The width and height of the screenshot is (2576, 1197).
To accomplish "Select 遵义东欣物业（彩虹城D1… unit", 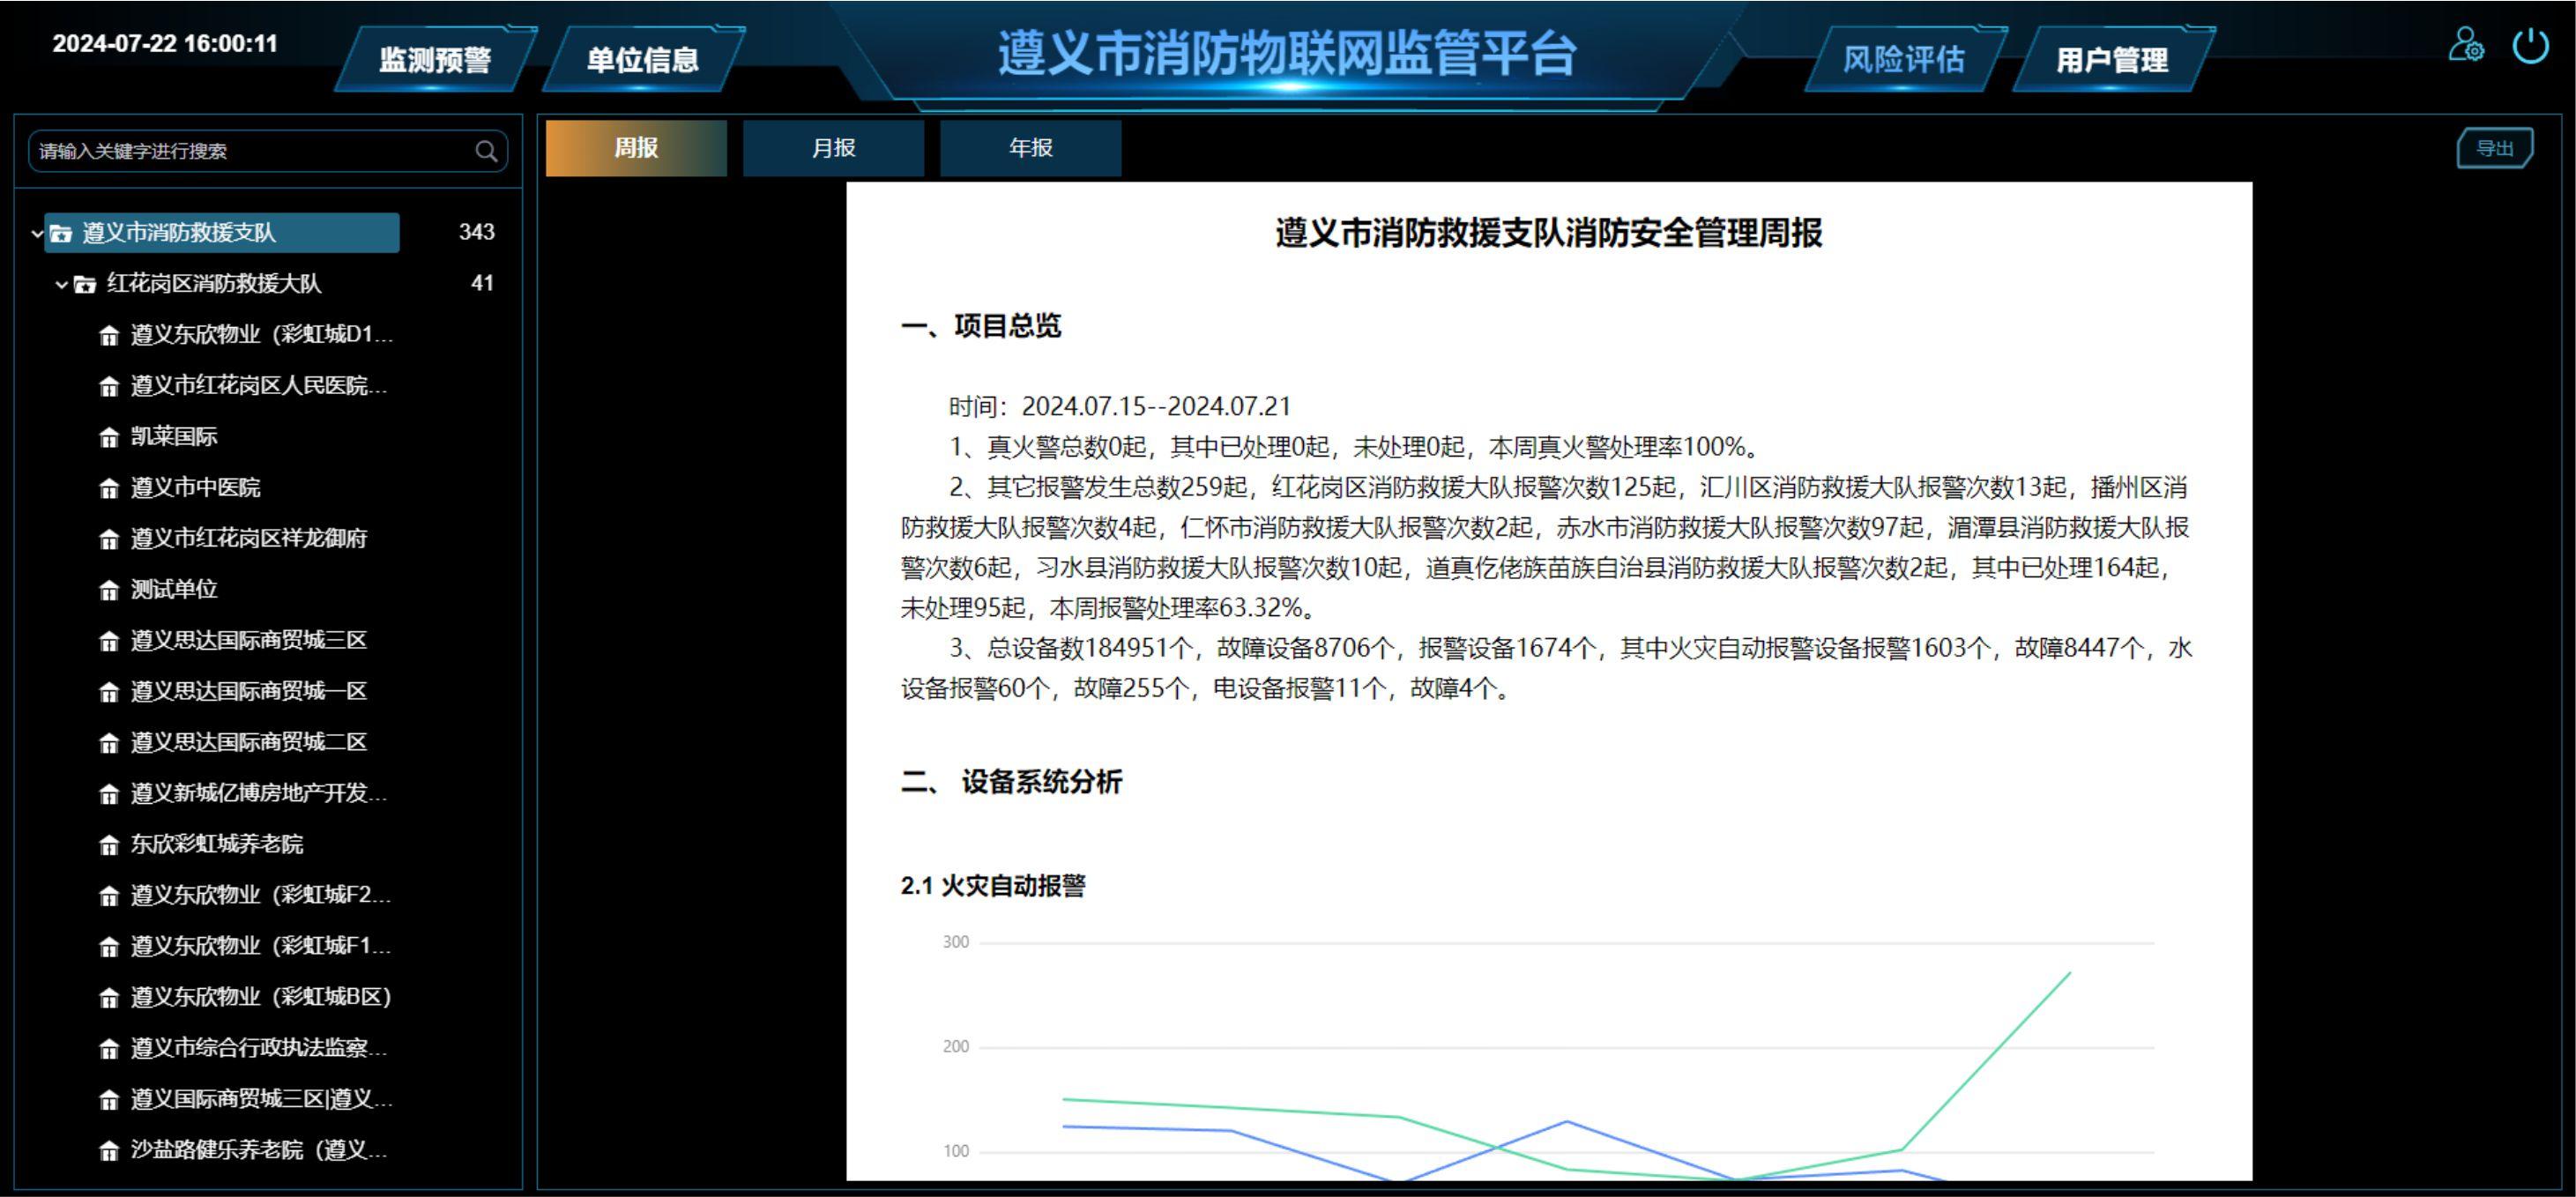I will [262, 334].
